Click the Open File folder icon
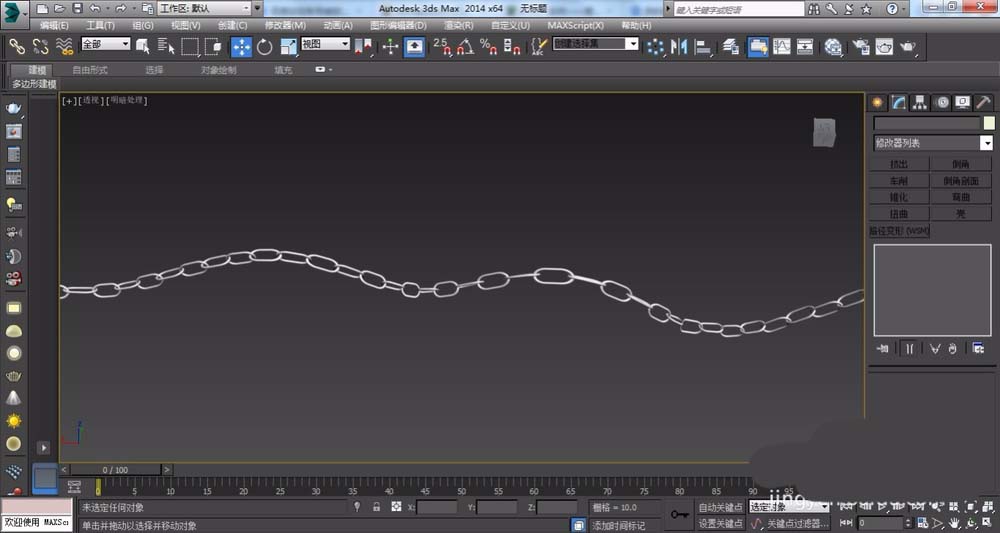Viewport: 1000px width, 533px height. coord(59,9)
